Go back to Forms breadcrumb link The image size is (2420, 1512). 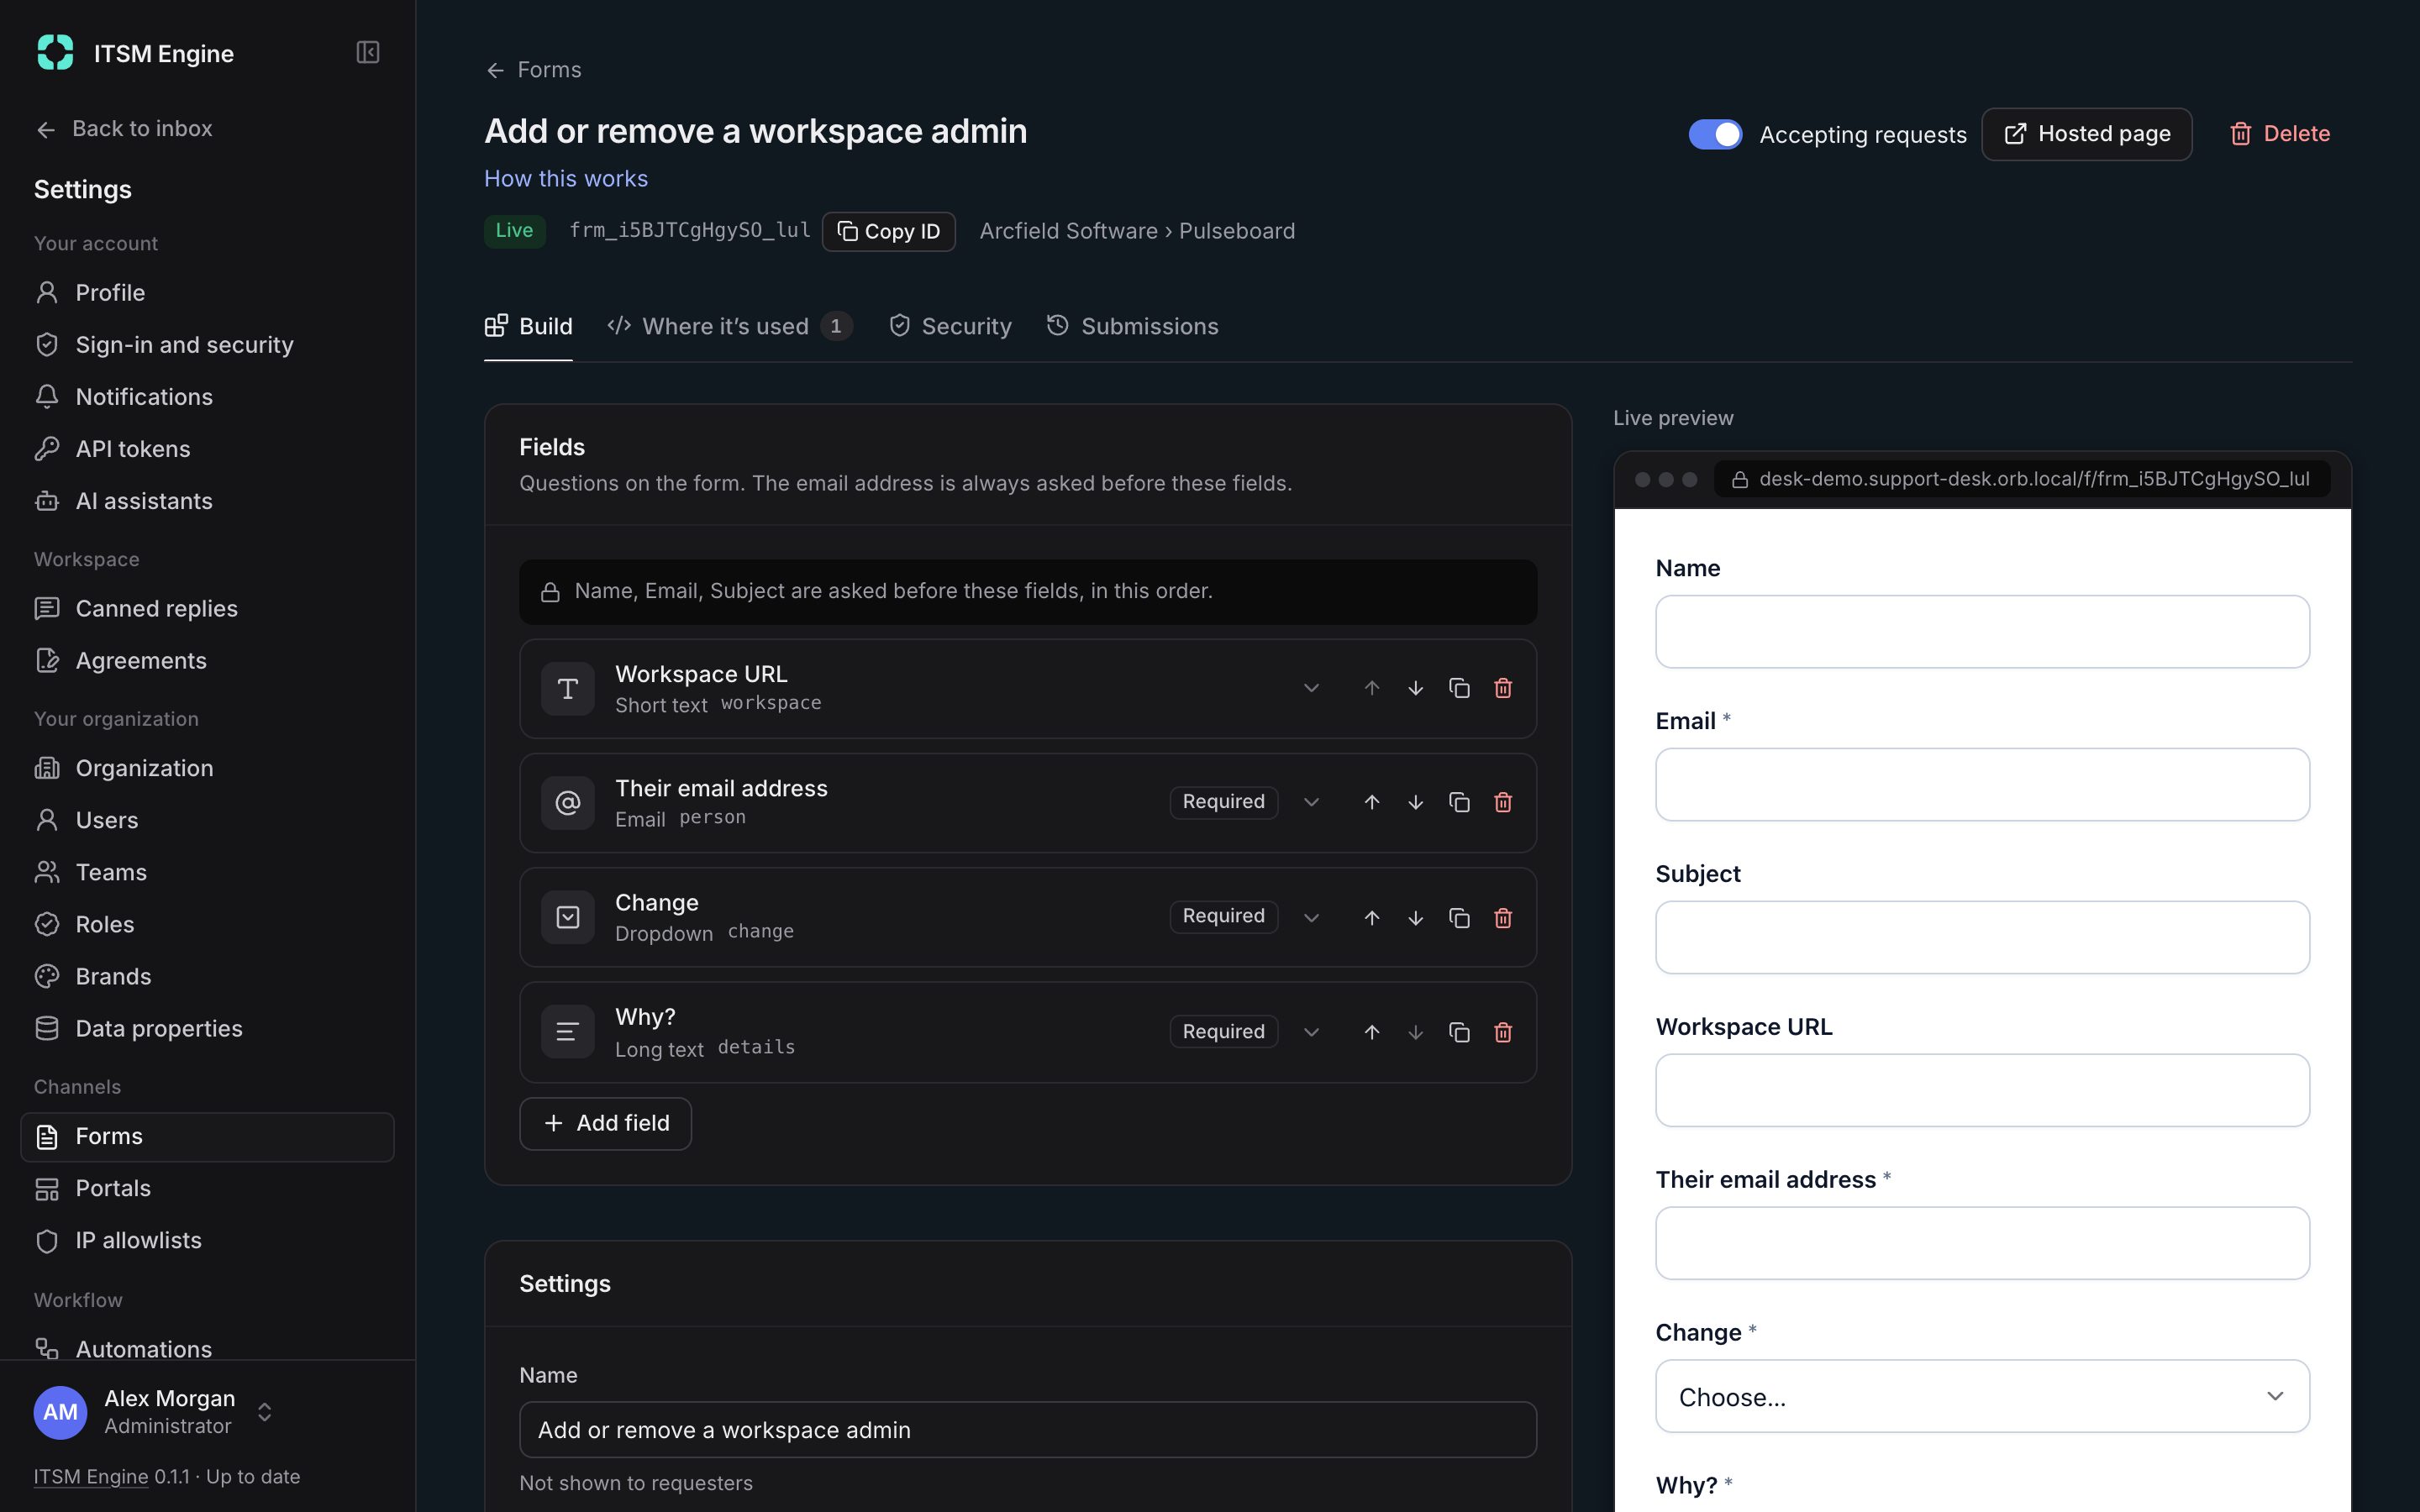[534, 70]
